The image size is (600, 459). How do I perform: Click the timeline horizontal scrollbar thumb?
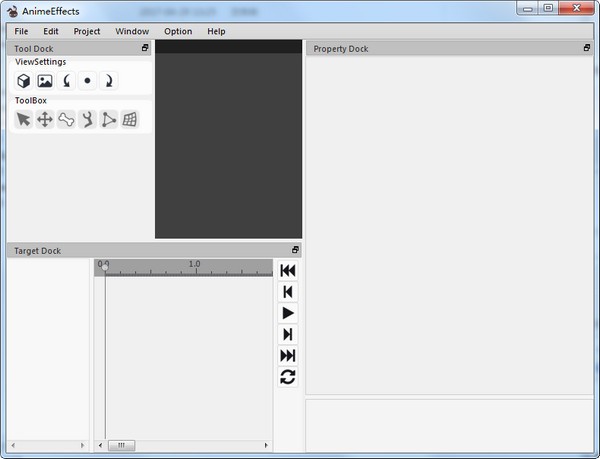(120, 445)
